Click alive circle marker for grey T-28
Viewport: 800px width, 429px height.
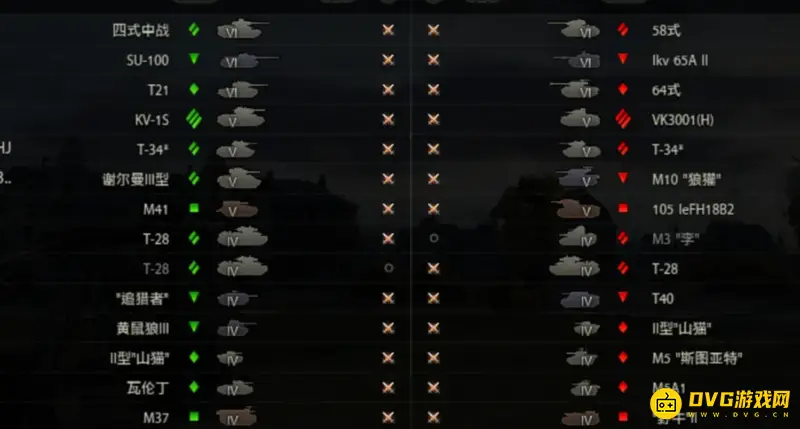point(389,268)
